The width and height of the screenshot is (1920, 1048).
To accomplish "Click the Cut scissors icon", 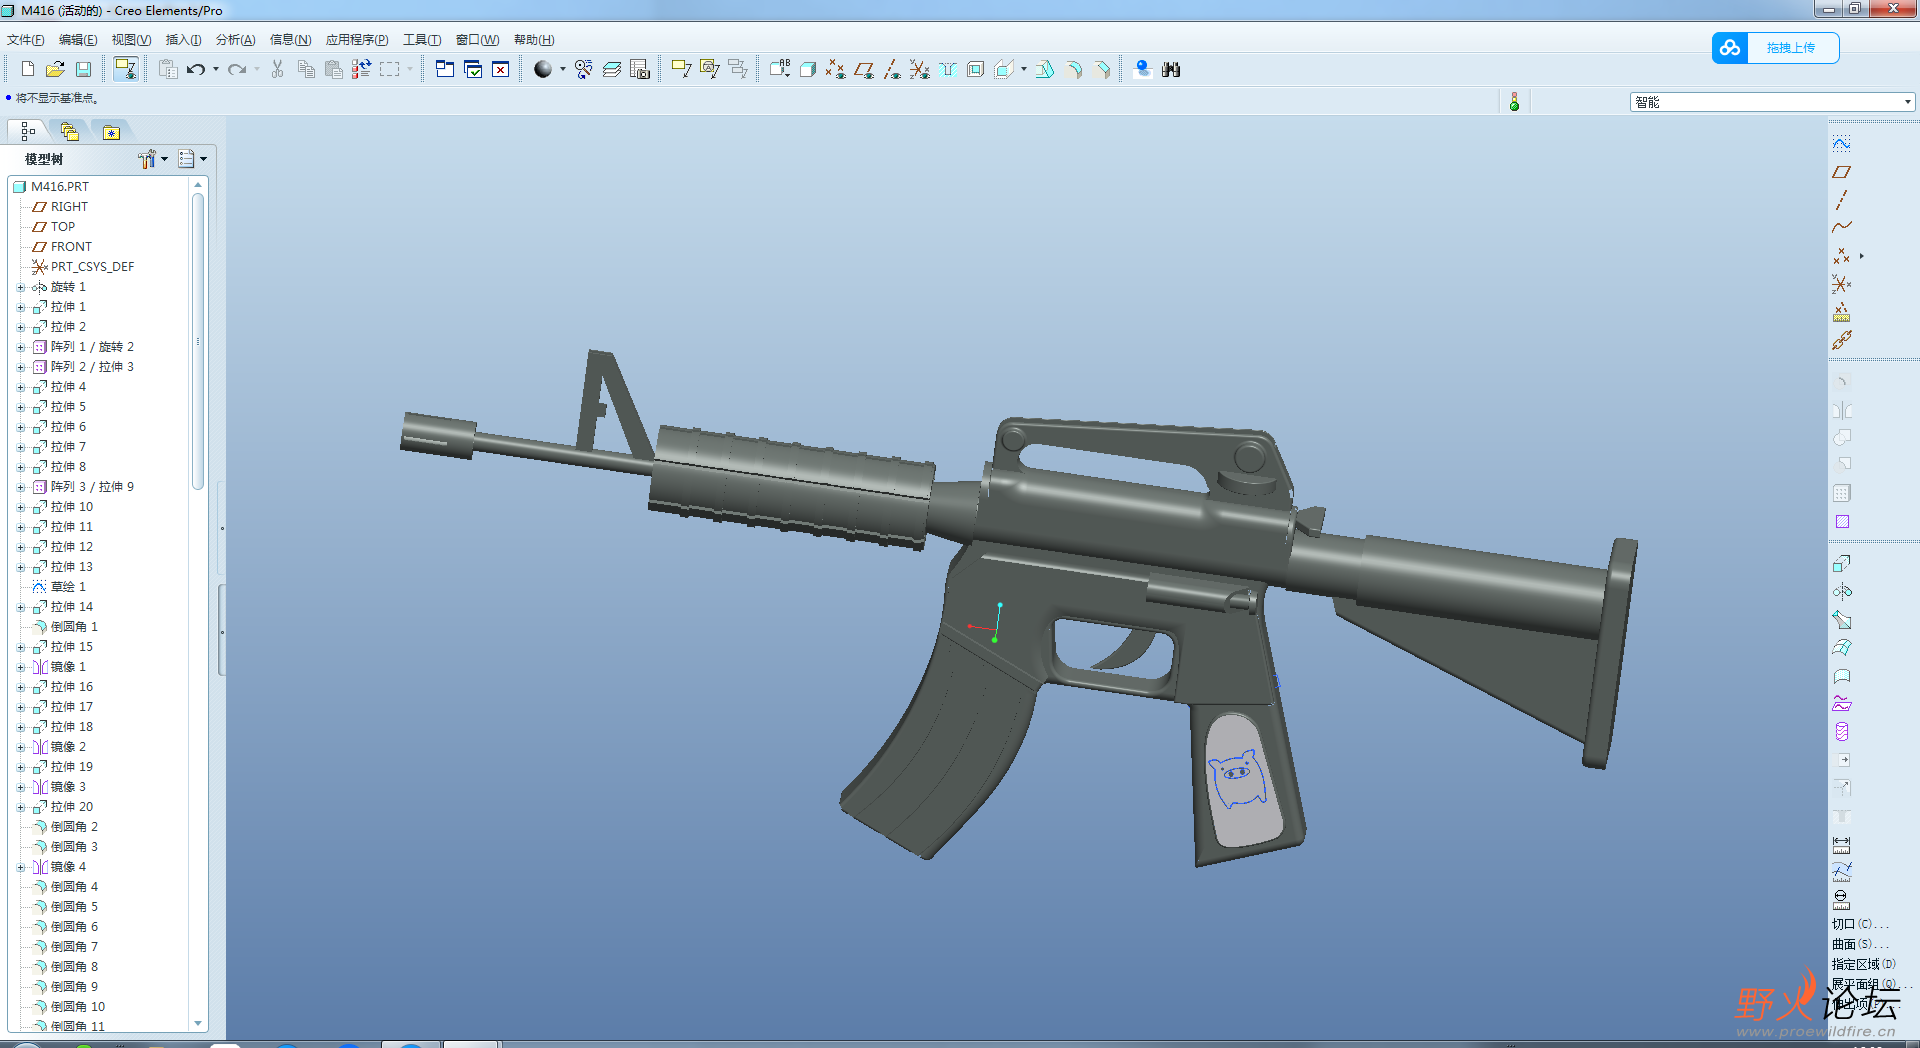I will coord(278,69).
